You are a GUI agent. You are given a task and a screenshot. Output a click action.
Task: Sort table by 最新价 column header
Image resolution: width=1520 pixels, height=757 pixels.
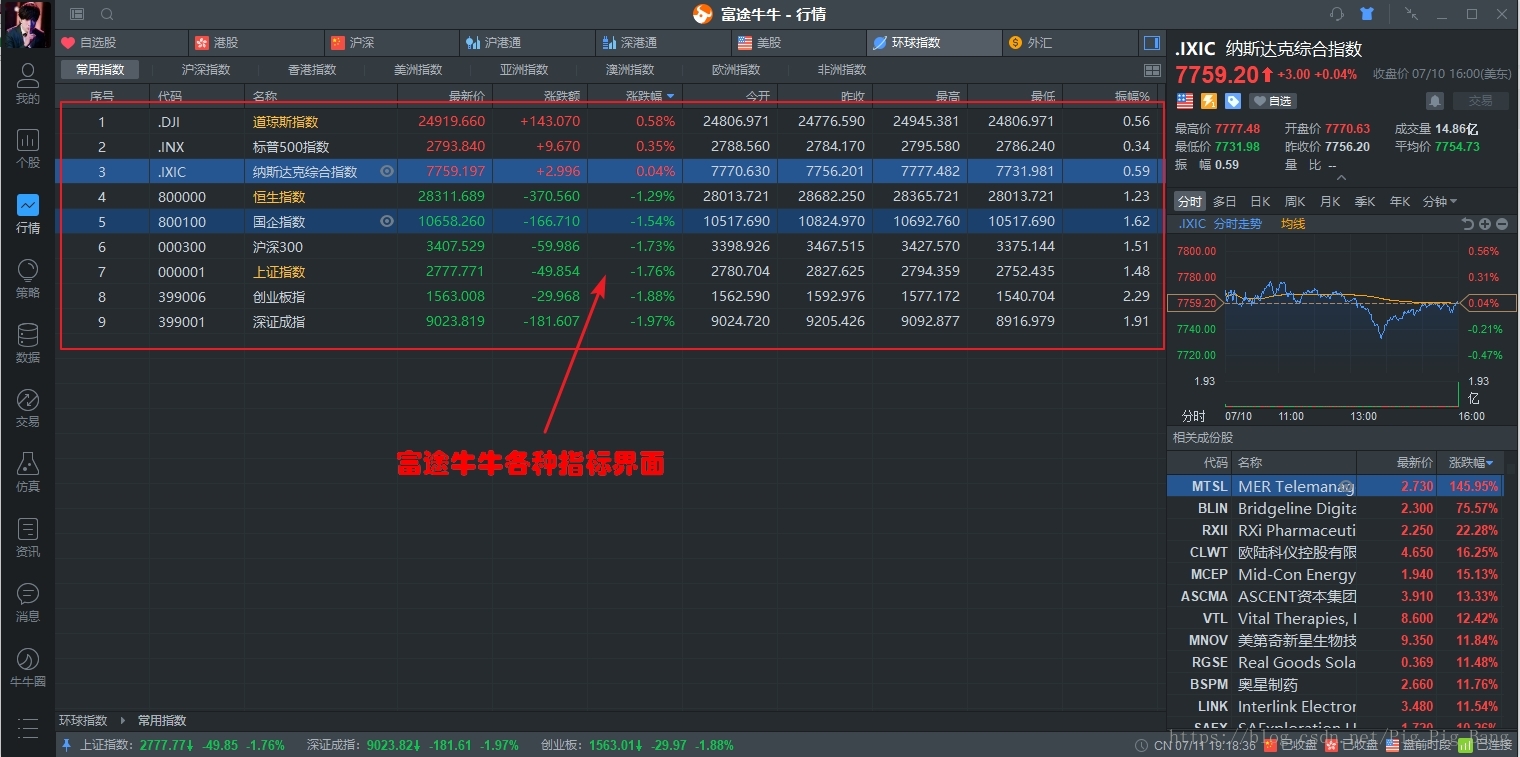tap(466, 96)
